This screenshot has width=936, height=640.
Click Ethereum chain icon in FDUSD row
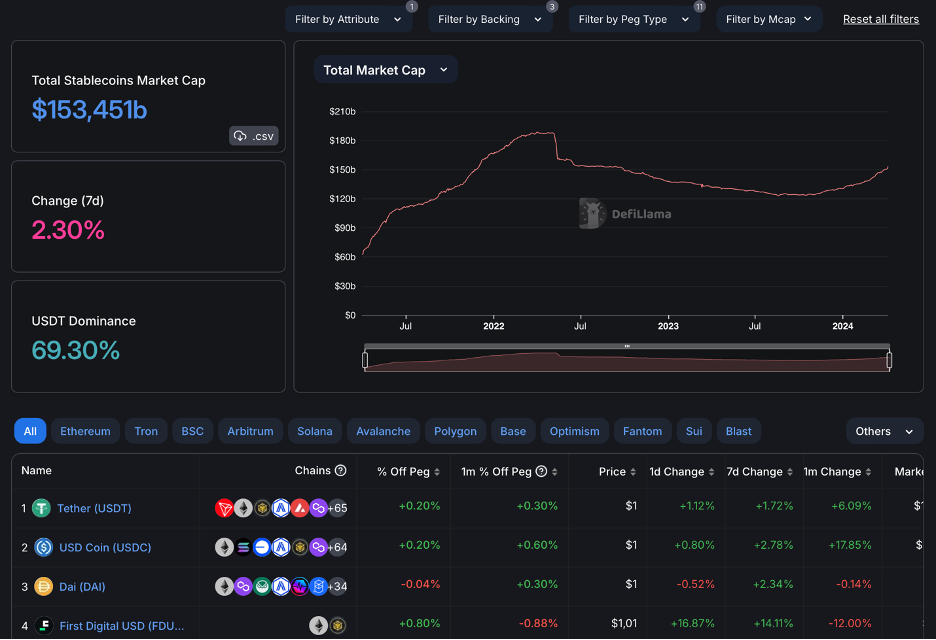point(318,625)
